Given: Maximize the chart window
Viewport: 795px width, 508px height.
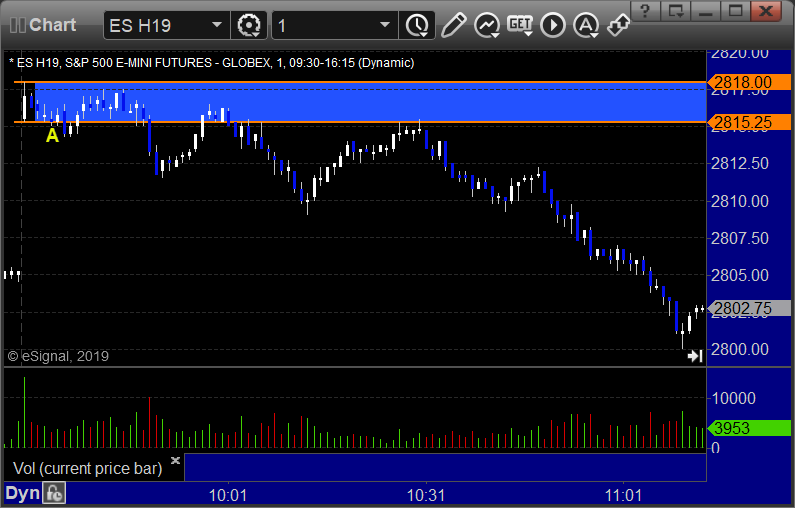Looking at the screenshot, I should pyautogui.click(x=736, y=10).
